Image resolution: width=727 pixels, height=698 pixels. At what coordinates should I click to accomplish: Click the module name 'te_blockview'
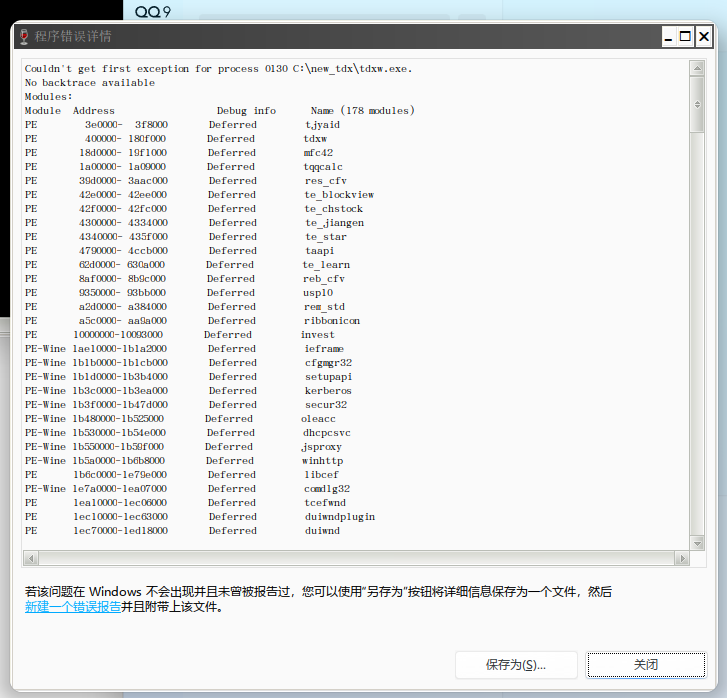pyautogui.click(x=339, y=195)
